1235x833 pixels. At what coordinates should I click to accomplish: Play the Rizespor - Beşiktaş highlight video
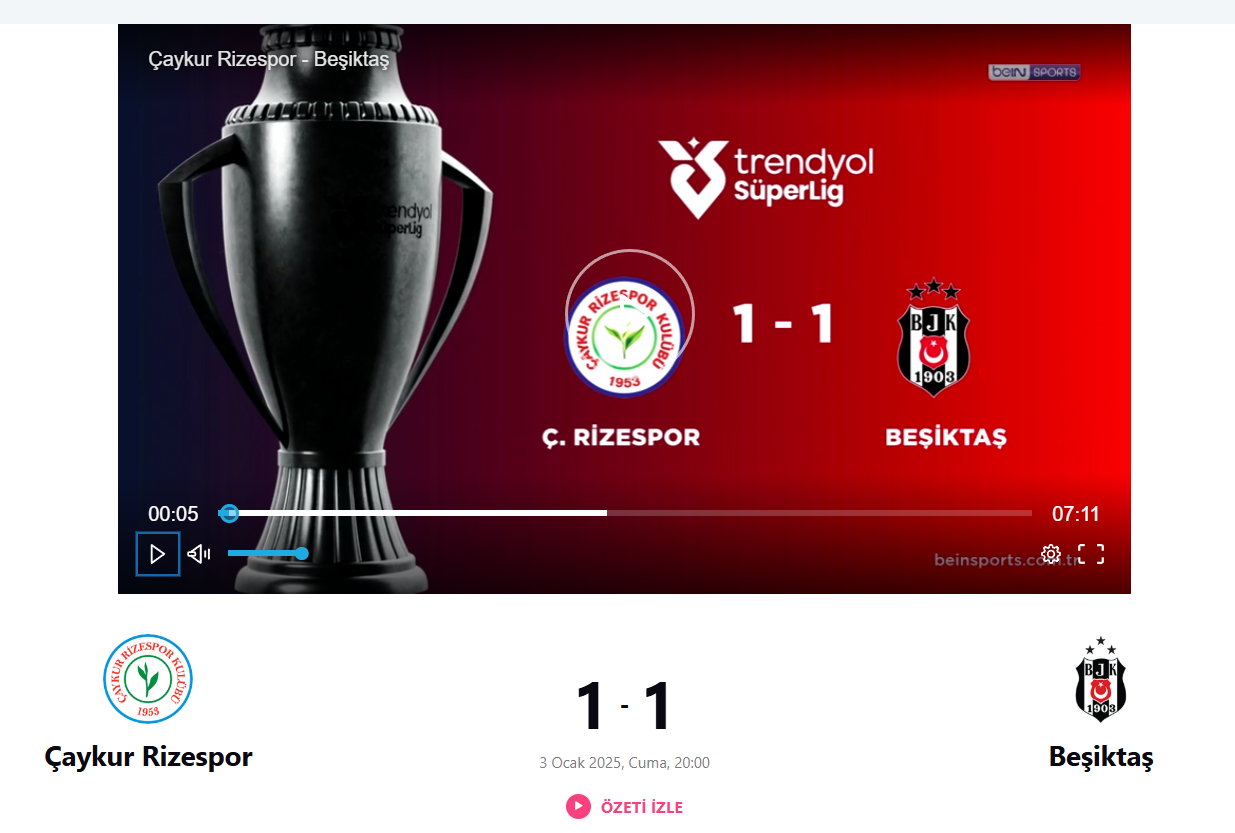point(158,554)
